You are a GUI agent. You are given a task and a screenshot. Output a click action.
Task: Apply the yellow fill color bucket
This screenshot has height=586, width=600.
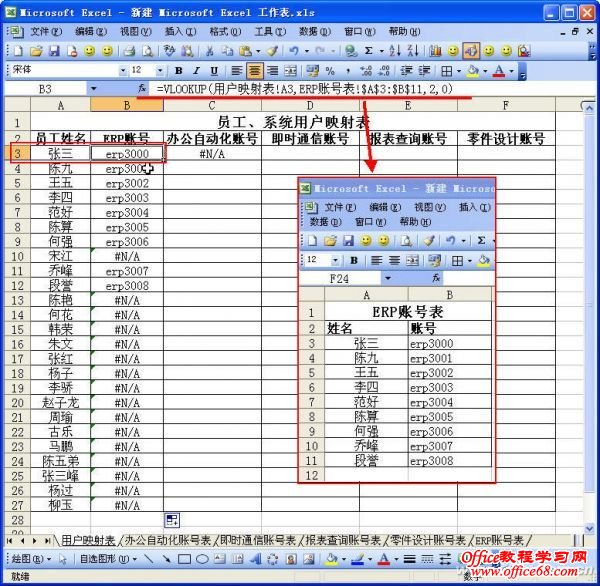(x=474, y=71)
